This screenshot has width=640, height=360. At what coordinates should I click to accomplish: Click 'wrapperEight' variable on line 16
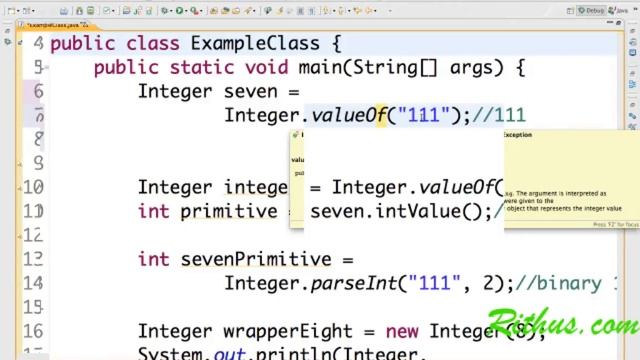coord(288,331)
